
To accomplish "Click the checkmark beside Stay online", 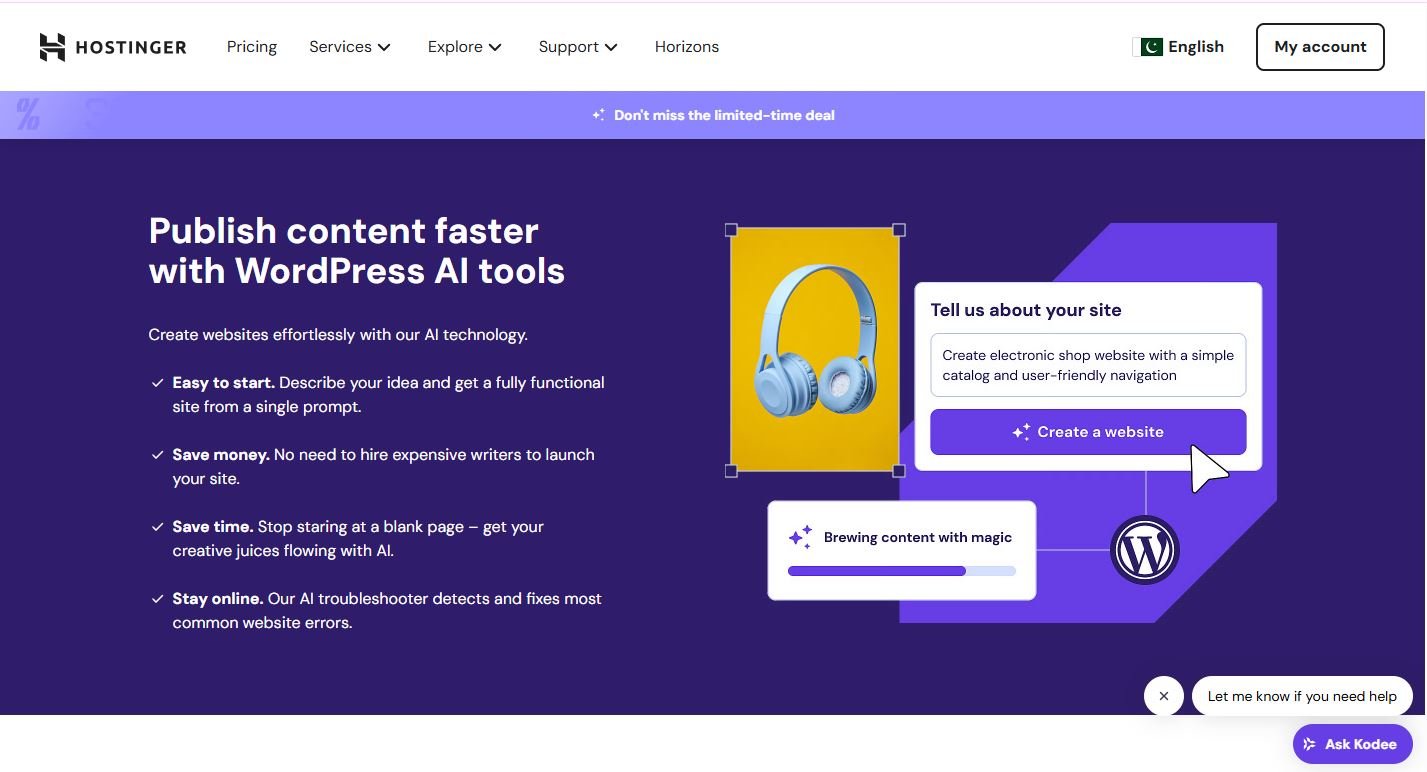I will [157, 599].
